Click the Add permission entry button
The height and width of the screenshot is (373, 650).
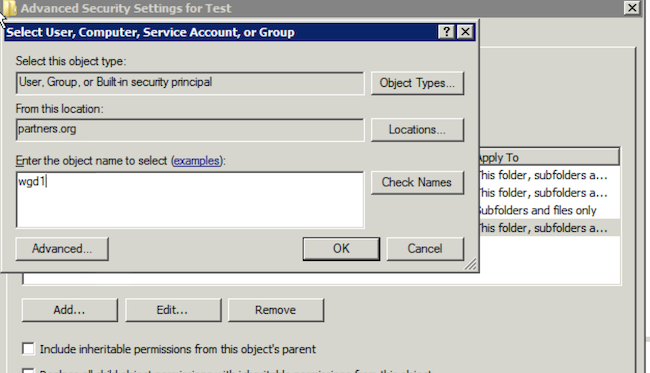click(70, 310)
